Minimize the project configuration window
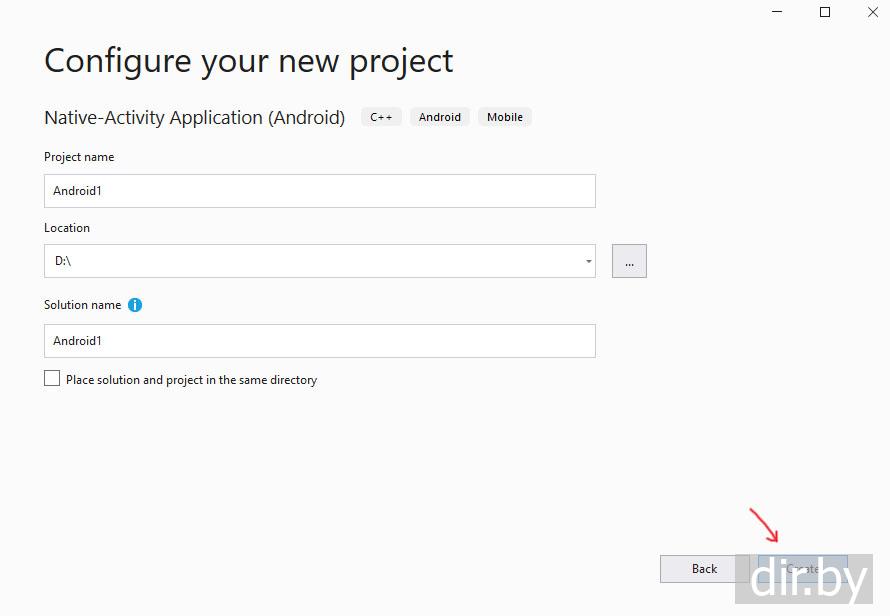This screenshot has width=890, height=616. tap(777, 12)
